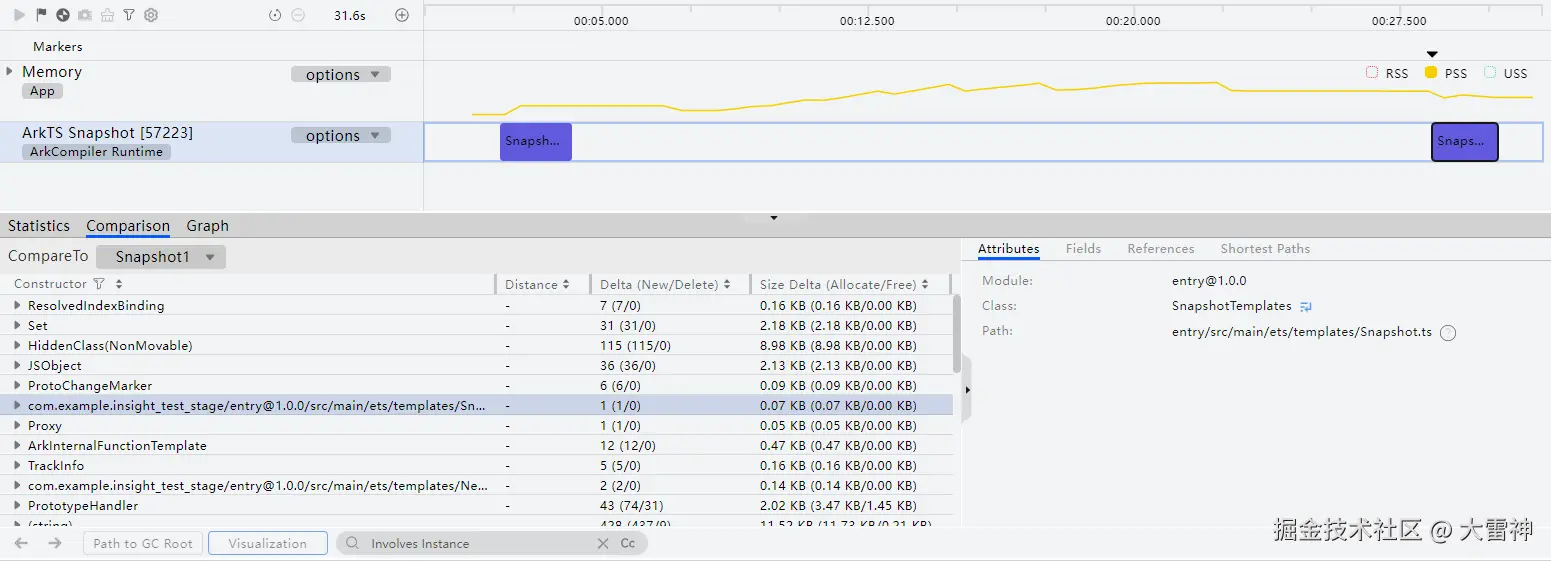
Task: Click the ArkCompiler Runtime tag
Action: coord(96,152)
